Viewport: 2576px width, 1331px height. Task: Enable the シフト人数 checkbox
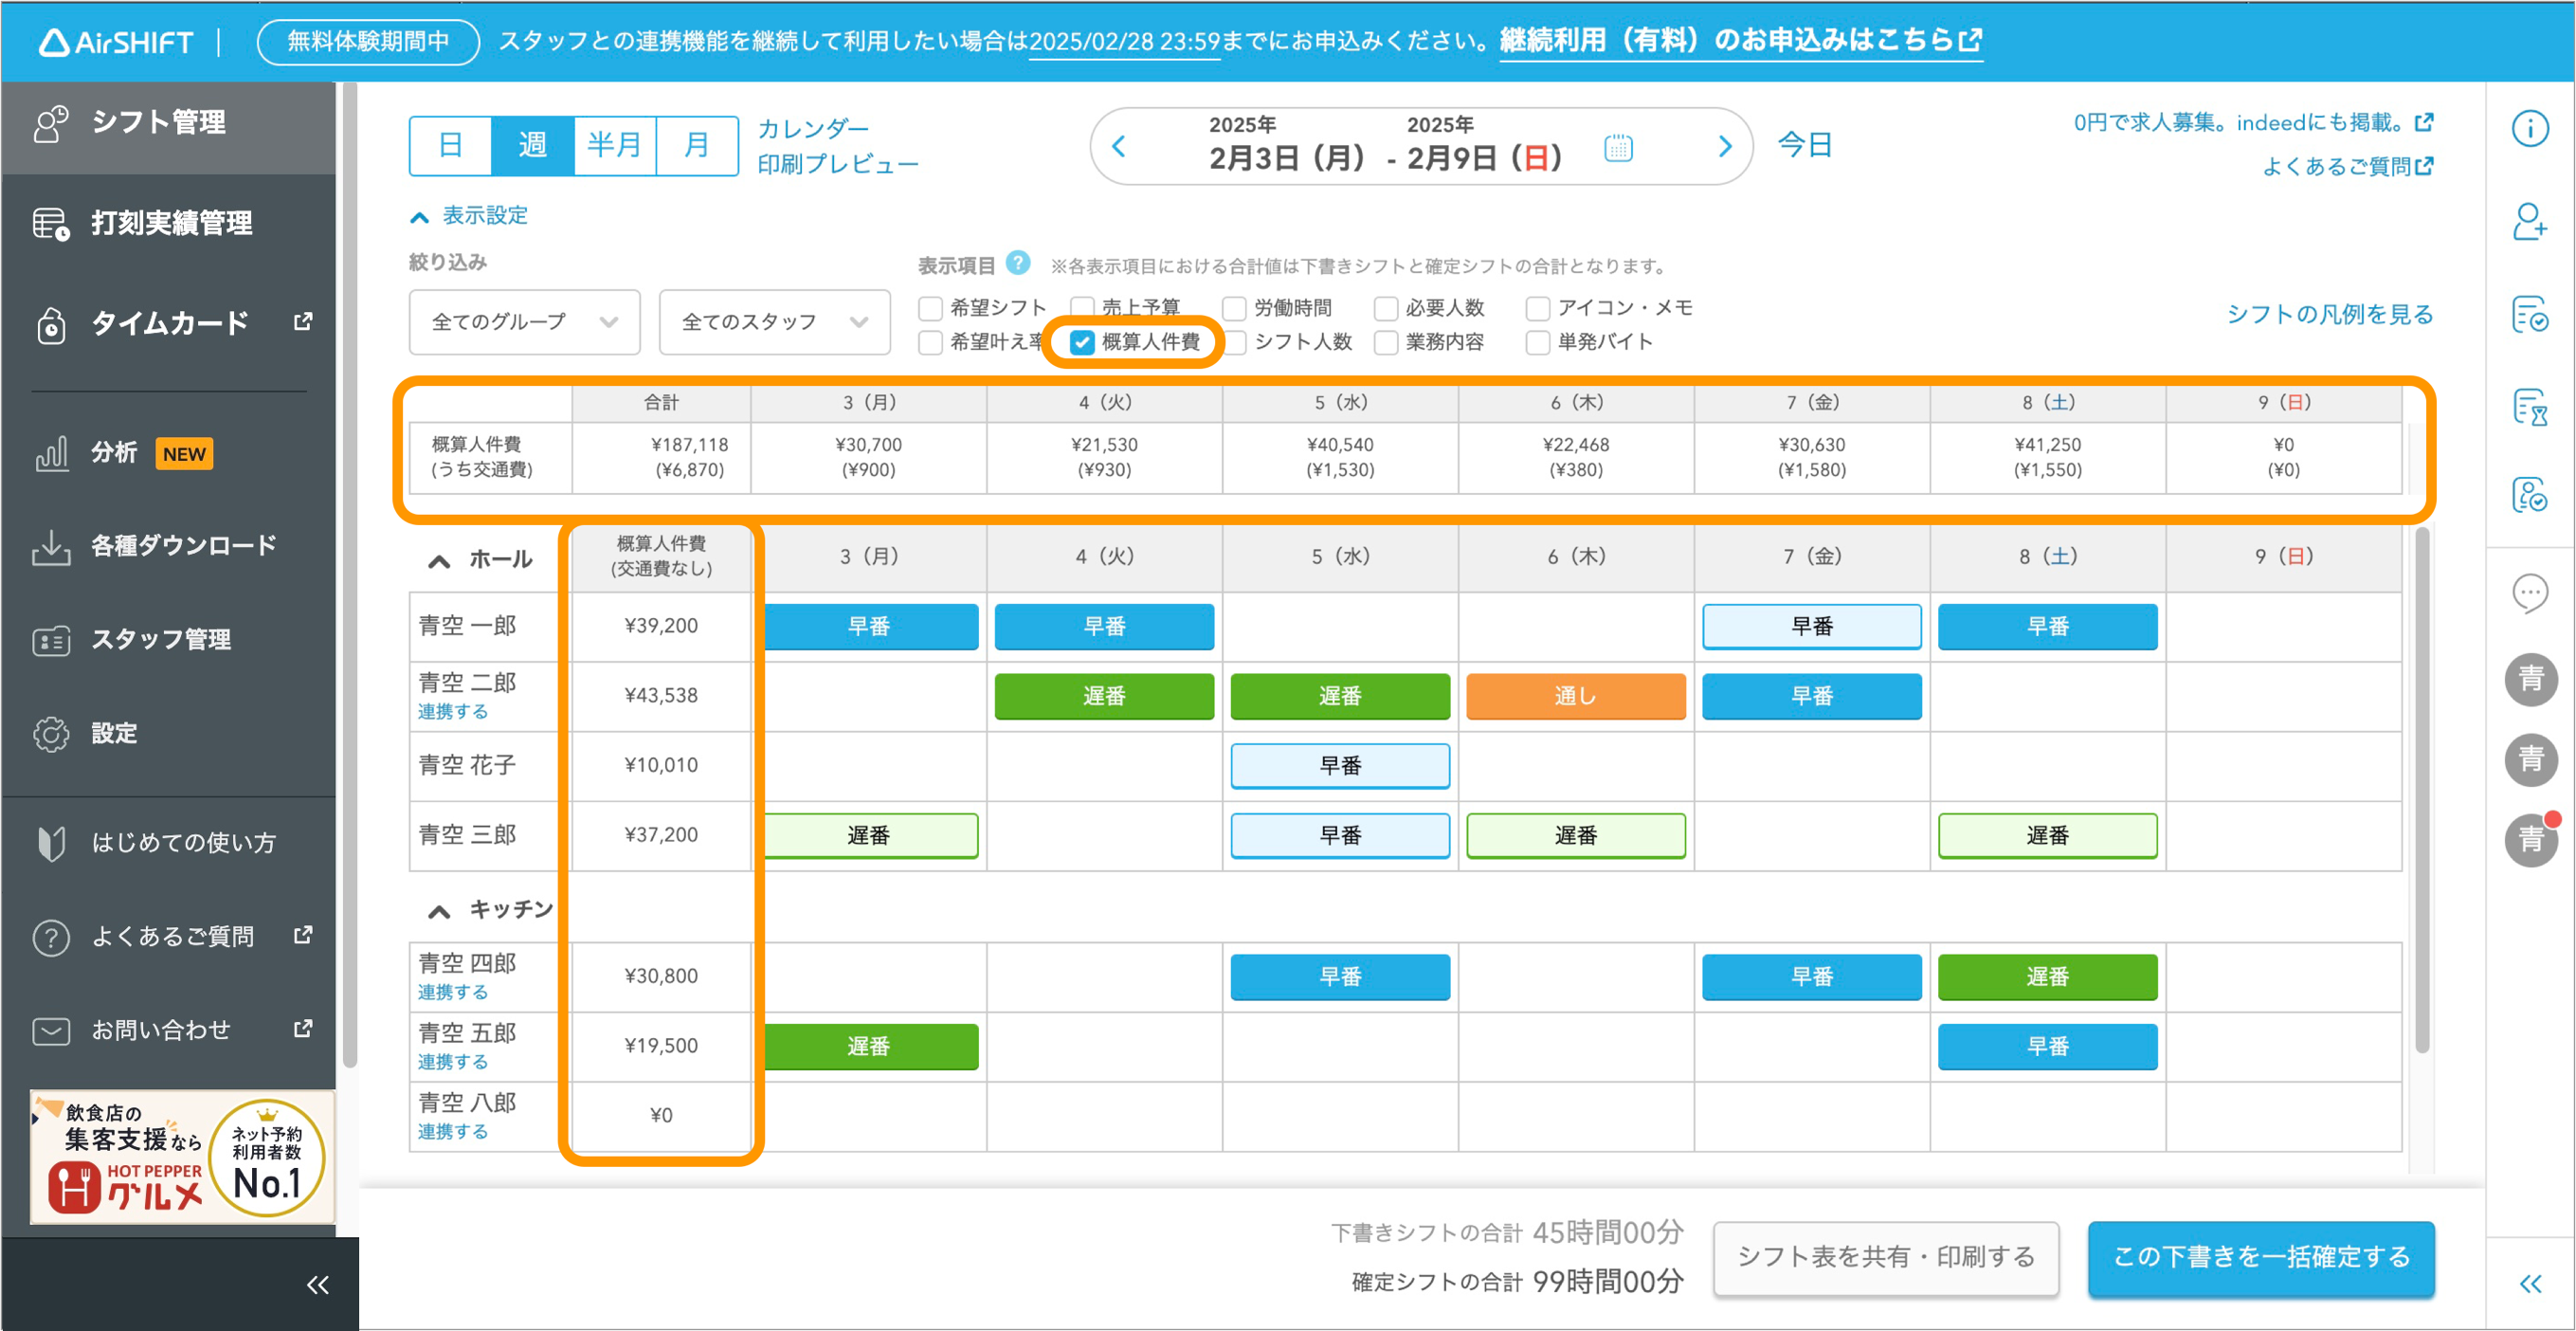pyautogui.click(x=1237, y=342)
